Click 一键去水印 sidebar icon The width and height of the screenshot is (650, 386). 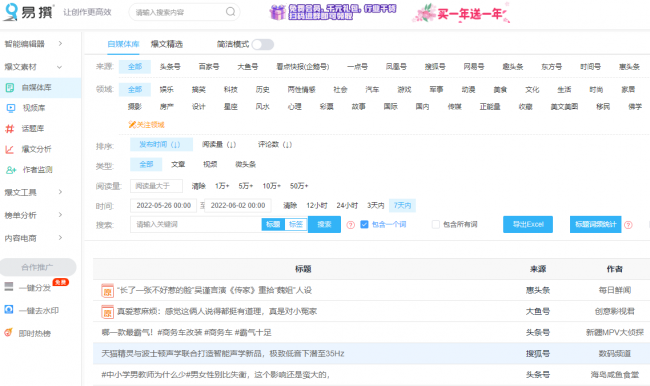[9, 310]
